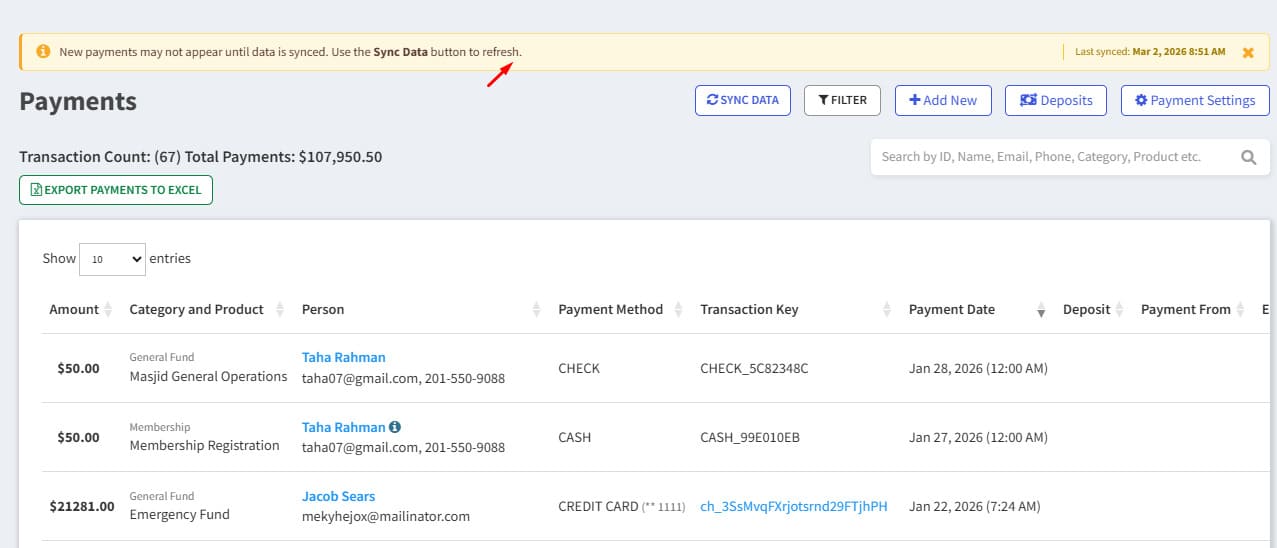
Task: Sort by the Payment Method column
Action: 619,310
